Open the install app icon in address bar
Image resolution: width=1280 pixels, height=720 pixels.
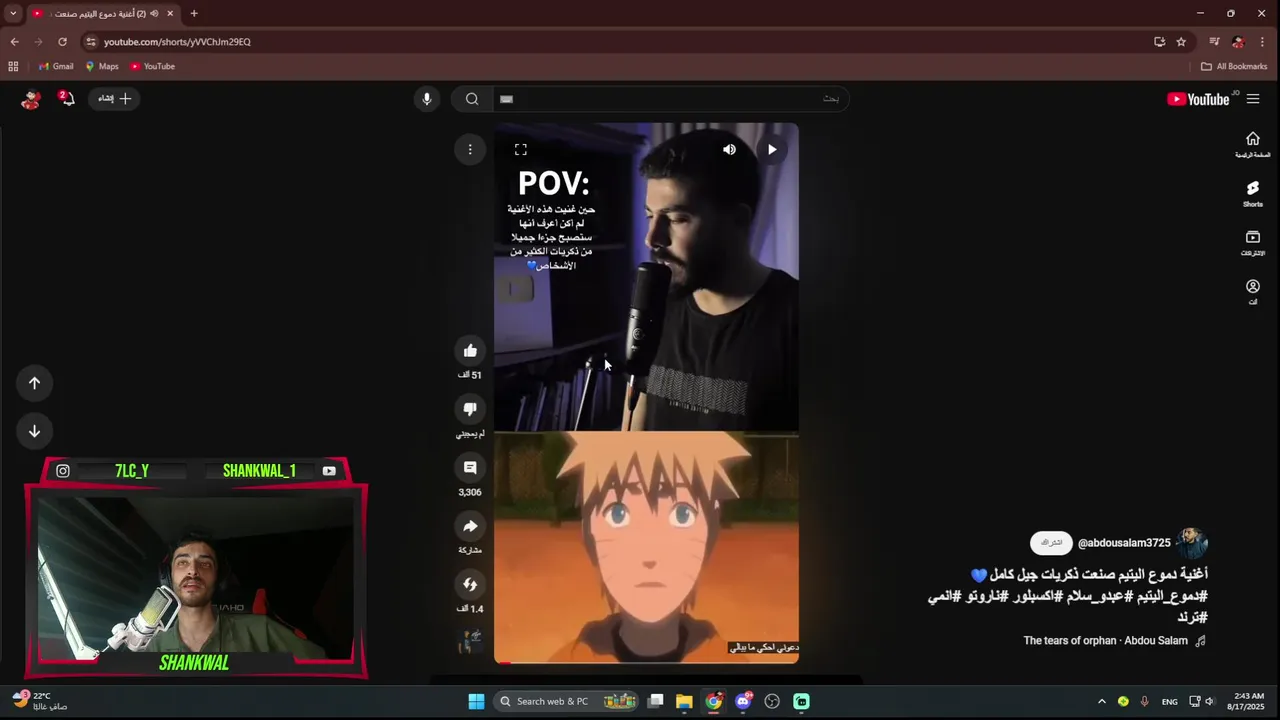tap(1159, 42)
